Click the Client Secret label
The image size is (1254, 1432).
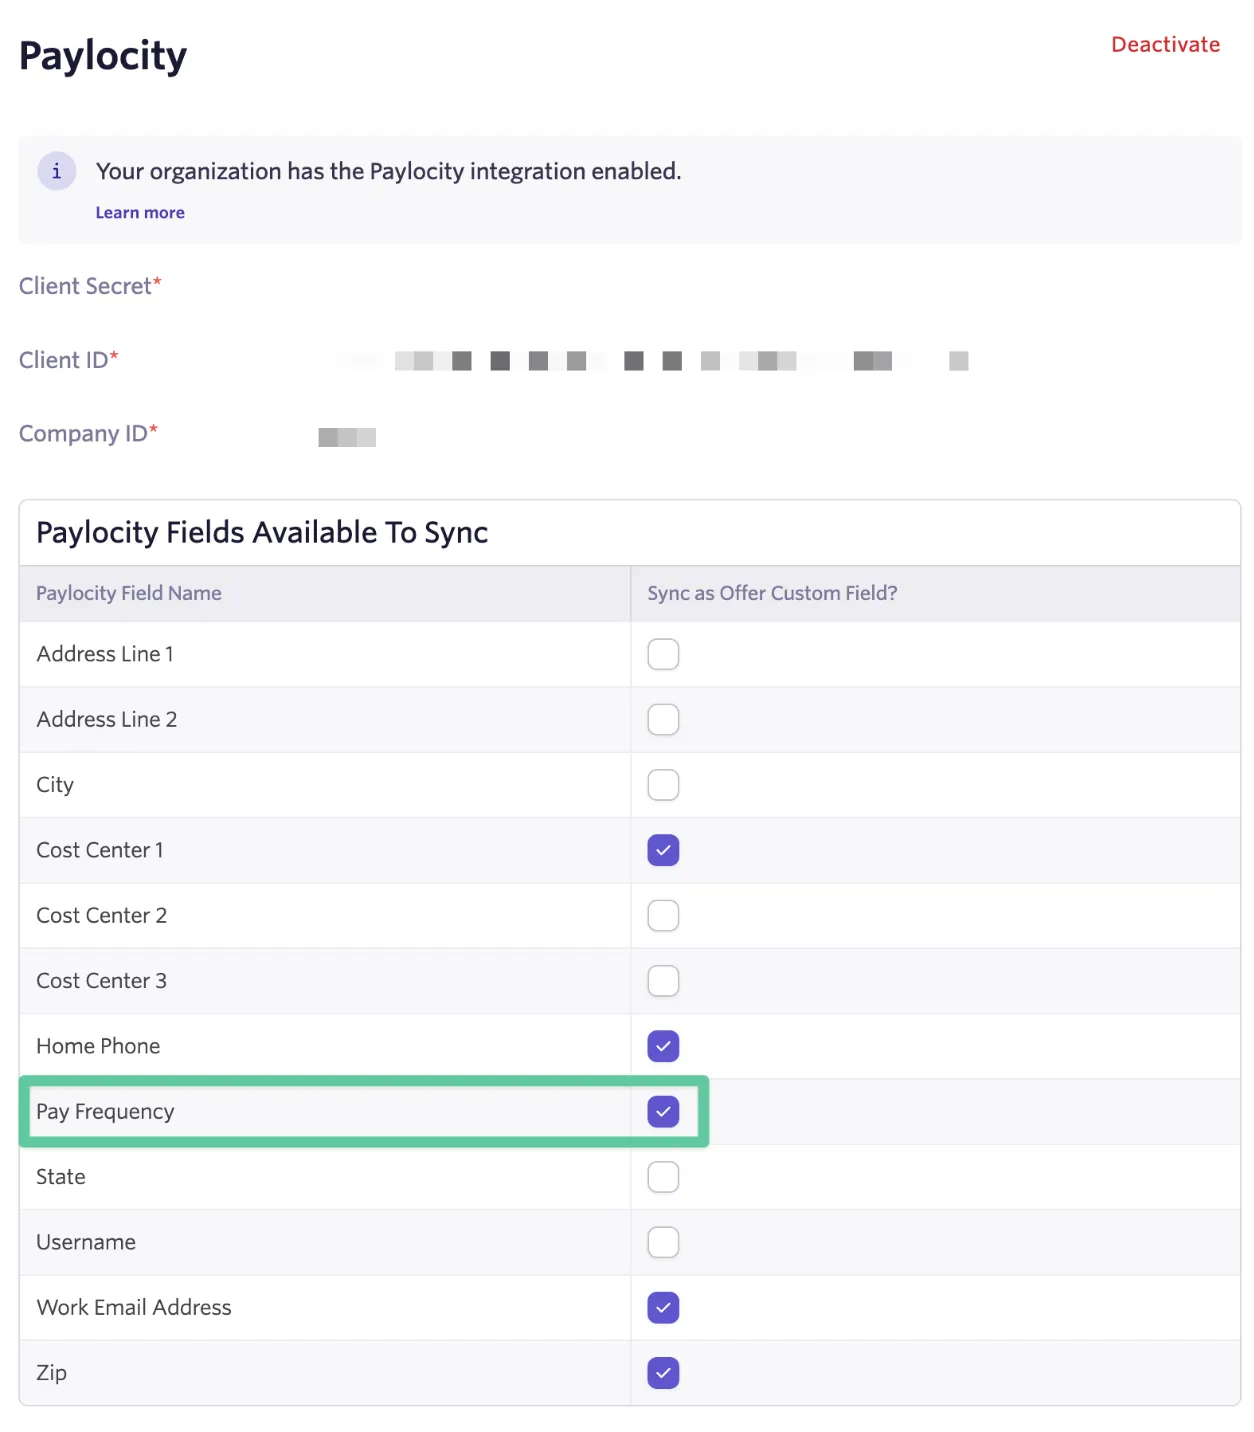pos(90,286)
